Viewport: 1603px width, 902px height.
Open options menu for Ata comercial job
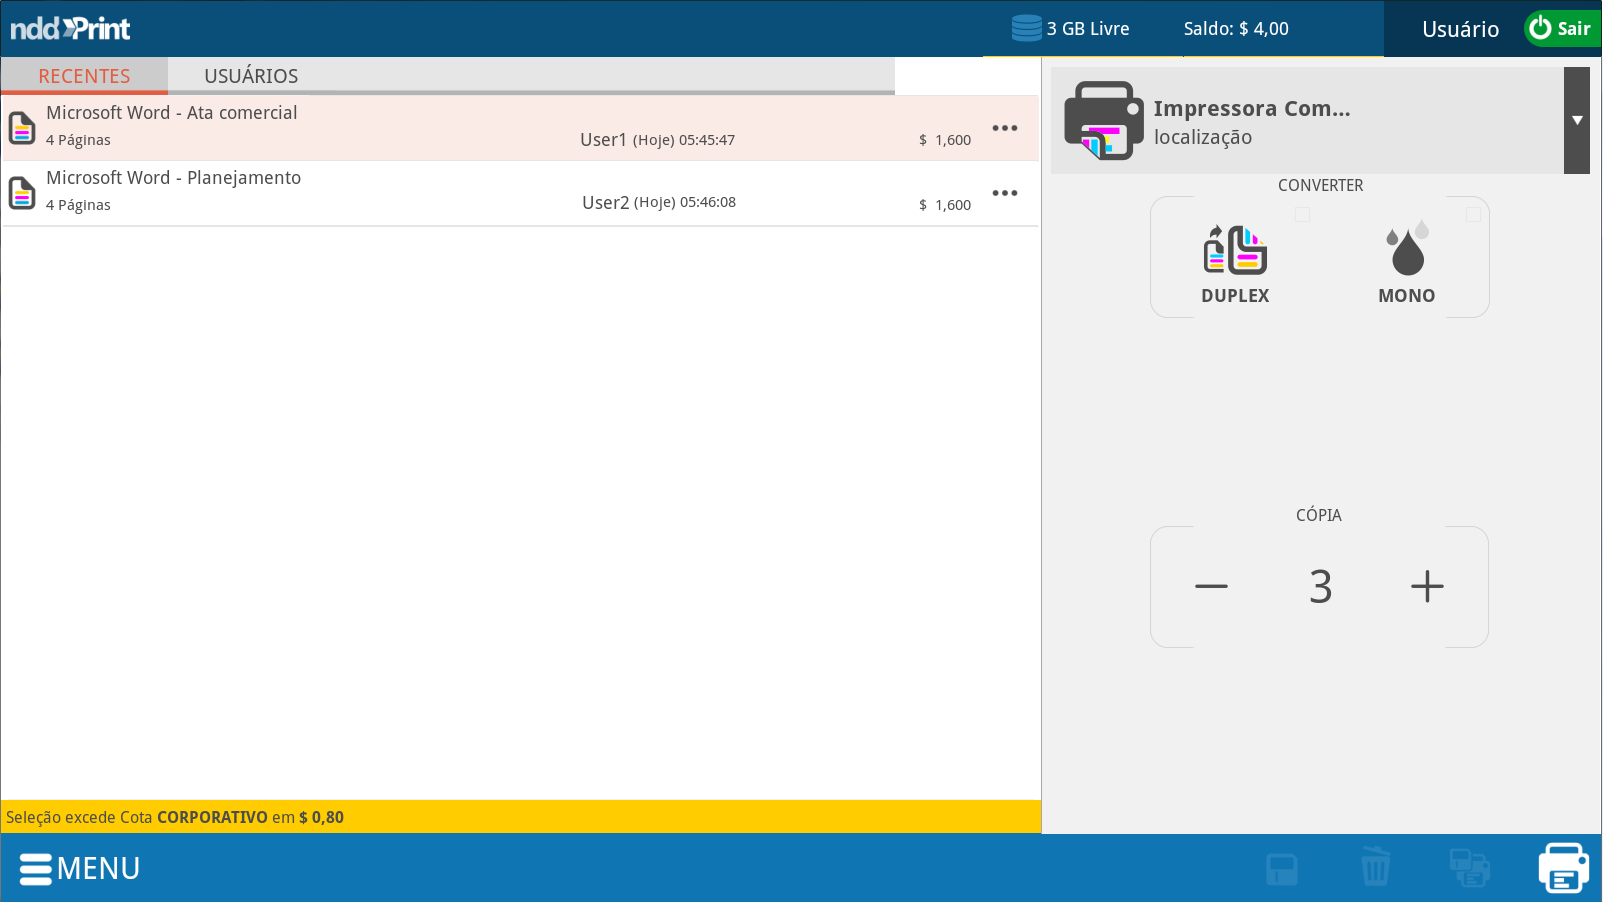point(1004,128)
